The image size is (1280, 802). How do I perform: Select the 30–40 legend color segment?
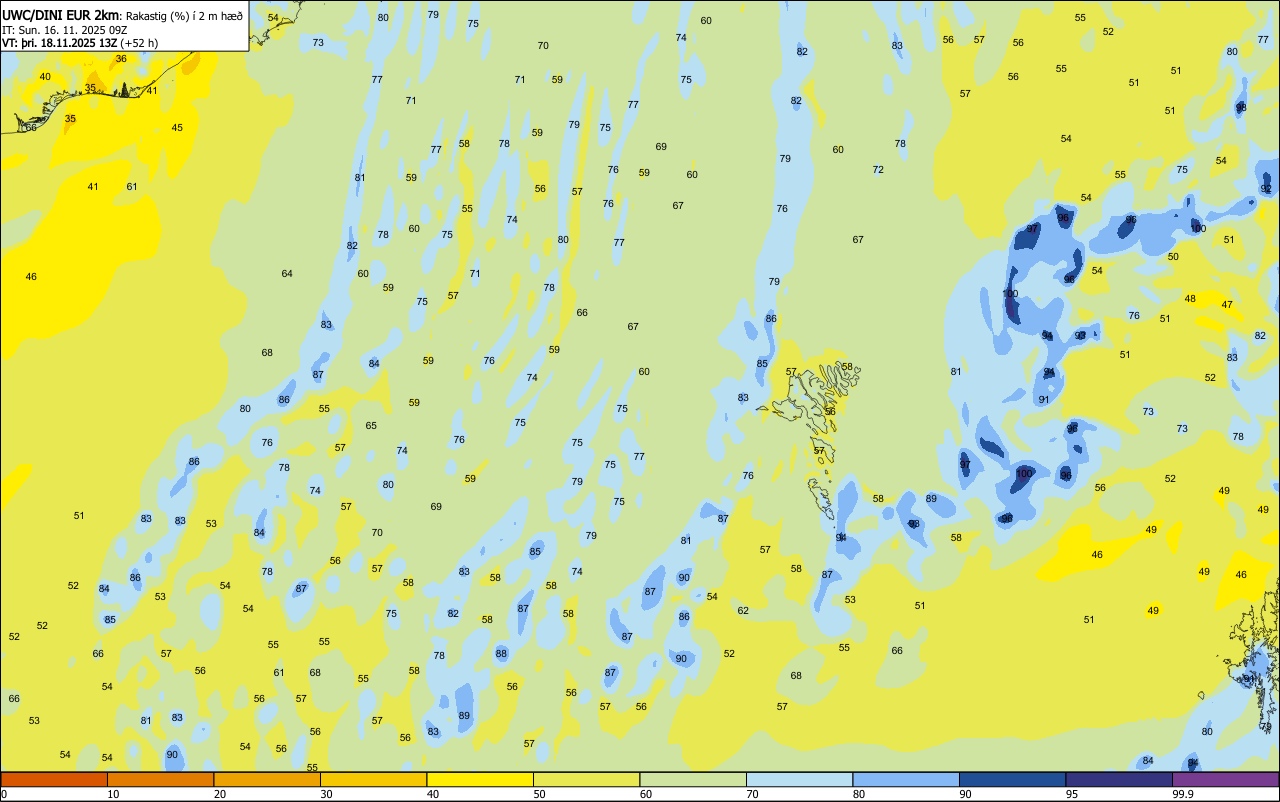[x=373, y=779]
